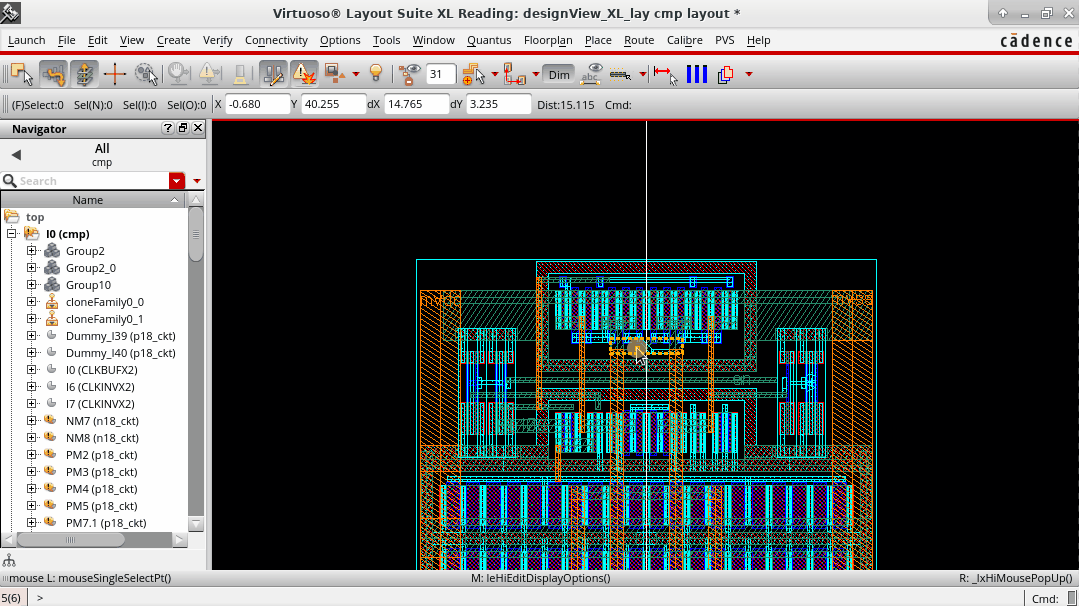Open dropdown beside the wire-select pointer icon
Image resolution: width=1079 pixels, height=606 pixels.
(x=494, y=74)
